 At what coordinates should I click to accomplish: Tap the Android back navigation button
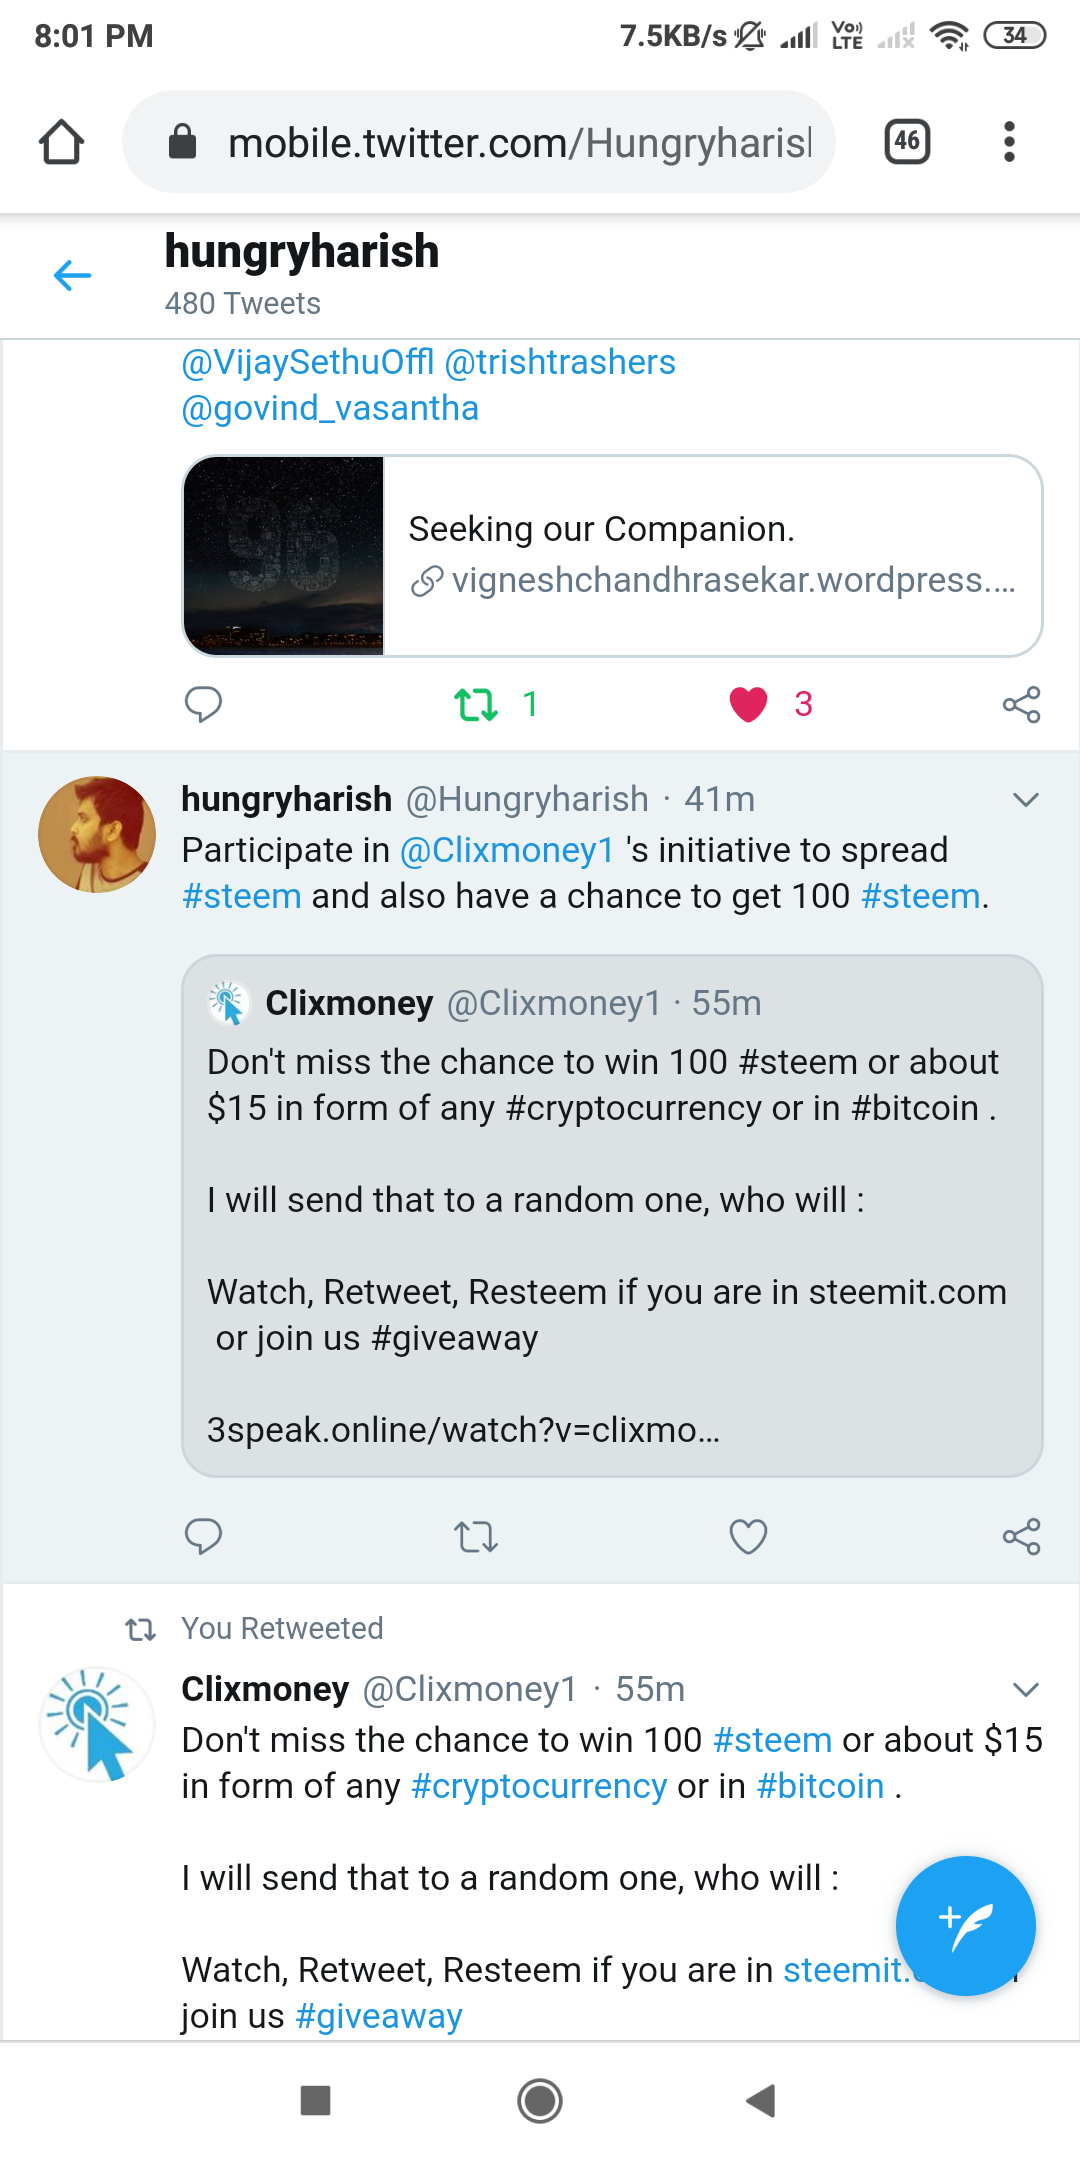762,2100
